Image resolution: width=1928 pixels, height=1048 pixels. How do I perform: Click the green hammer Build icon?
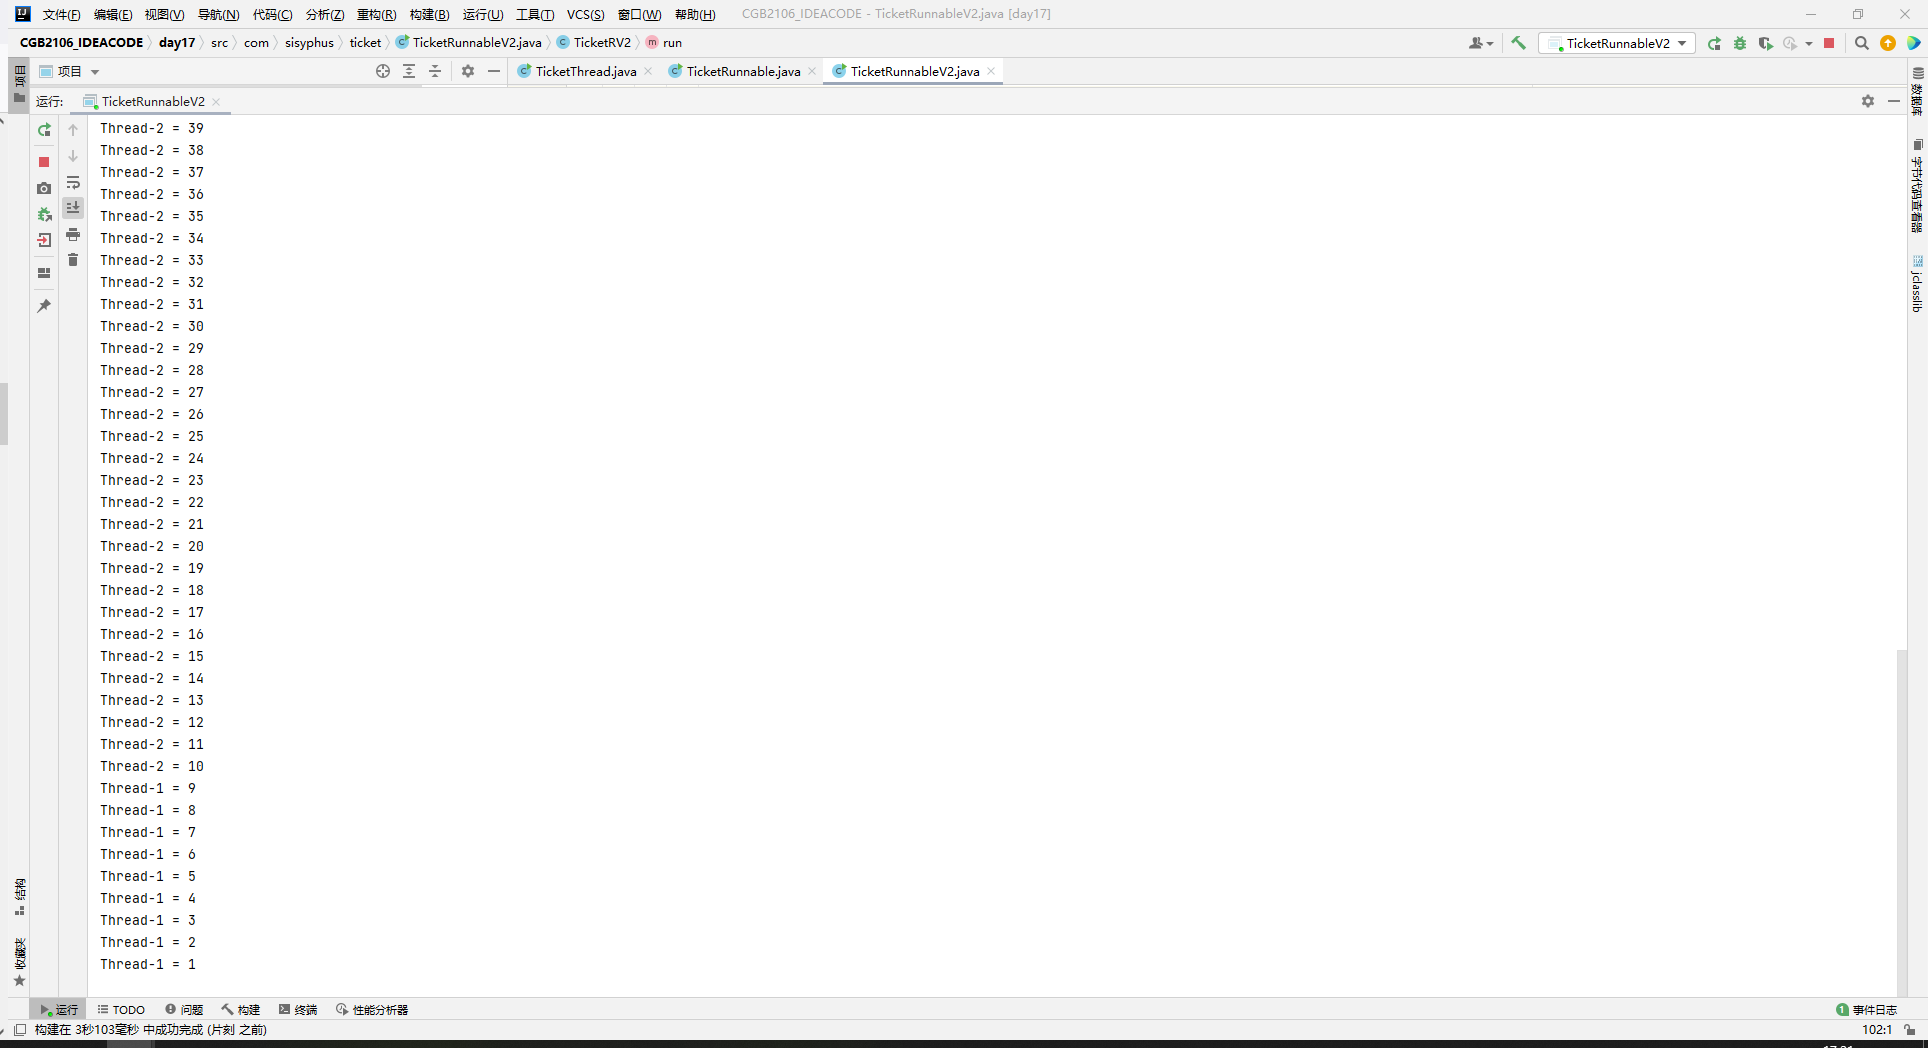point(1518,43)
